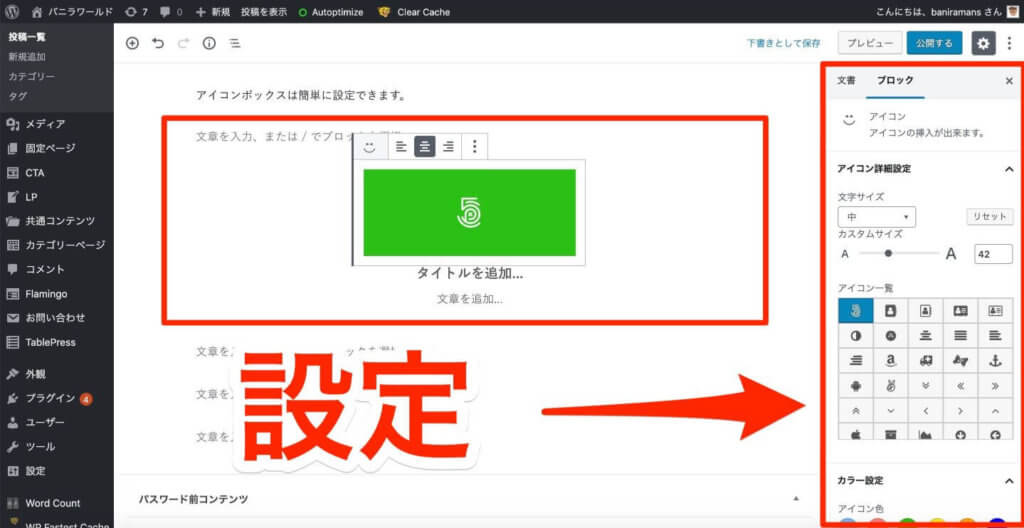Open the 文字サイズ dropdown showing 中
The width and height of the screenshot is (1024, 528).
[876, 217]
